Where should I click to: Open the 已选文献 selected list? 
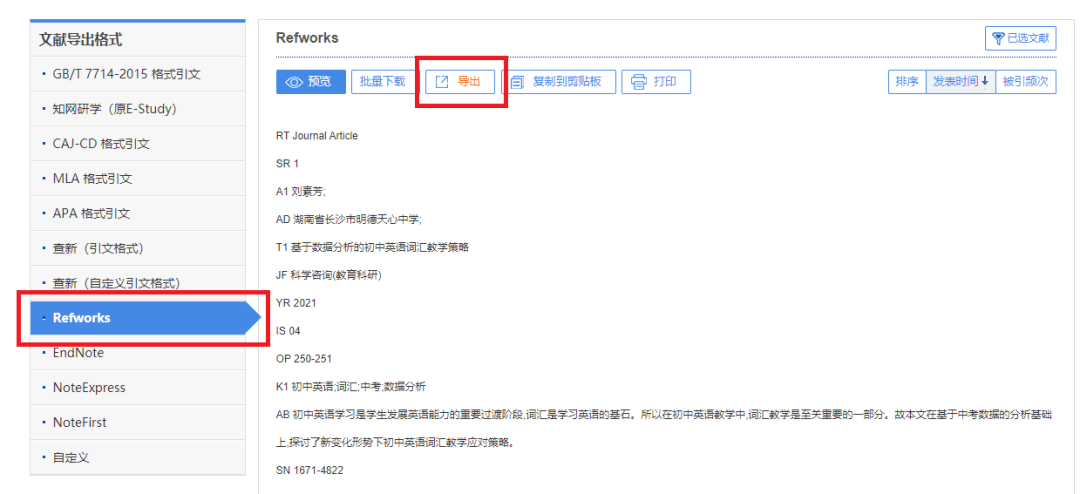coord(1020,39)
